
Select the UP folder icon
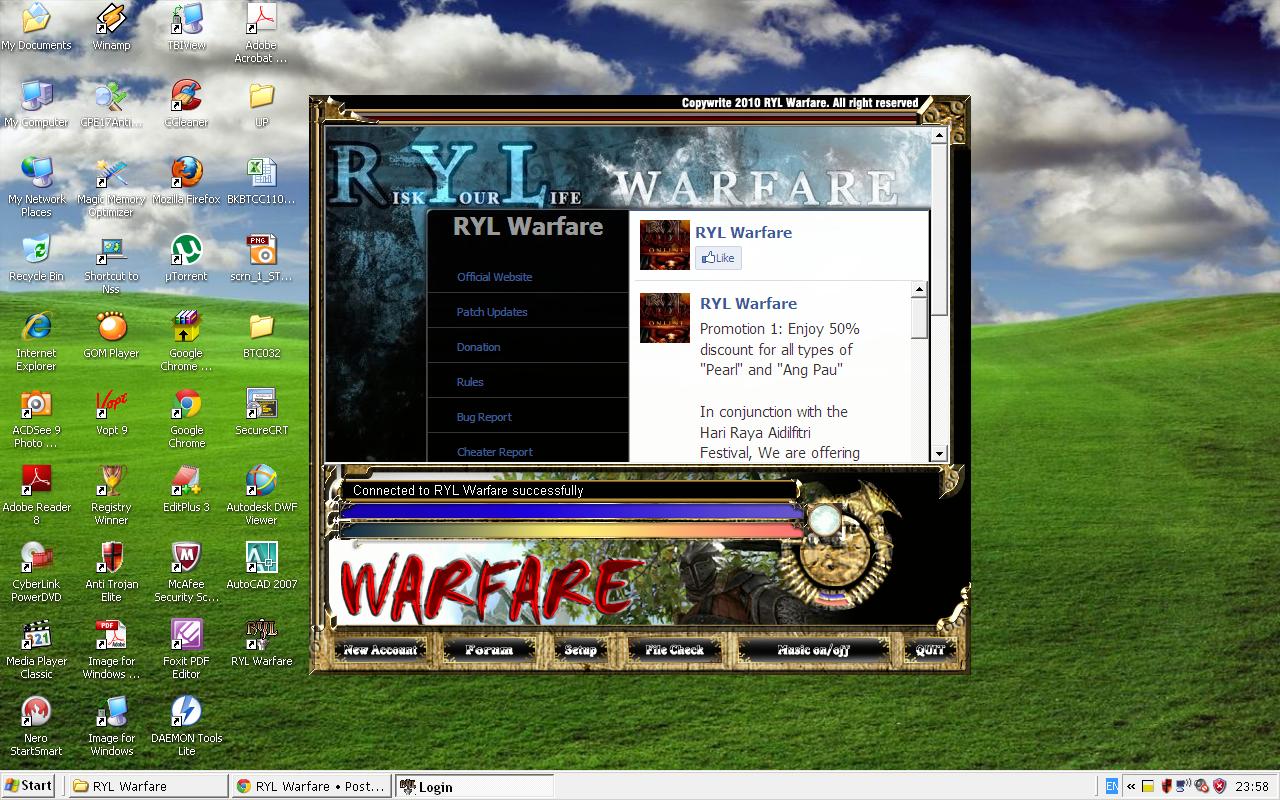[261, 104]
